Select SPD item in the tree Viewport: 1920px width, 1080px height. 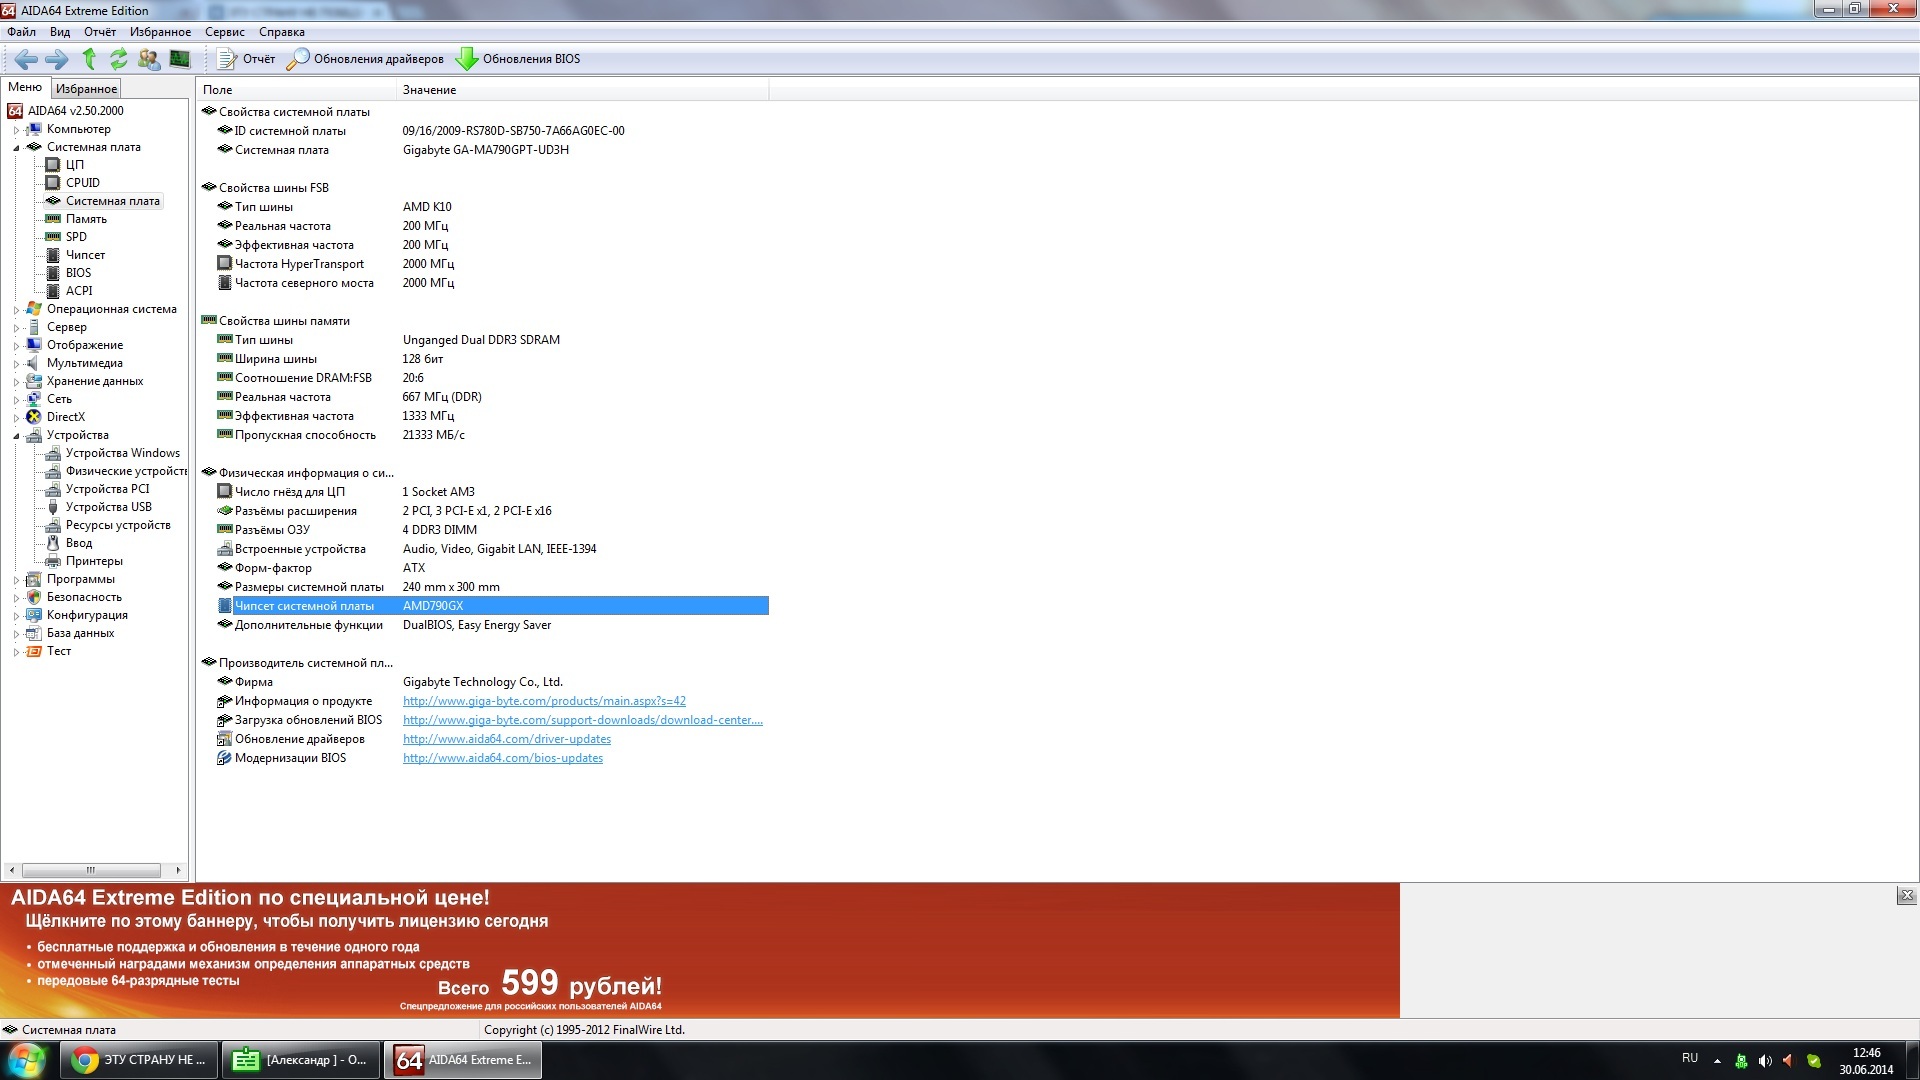(x=76, y=237)
